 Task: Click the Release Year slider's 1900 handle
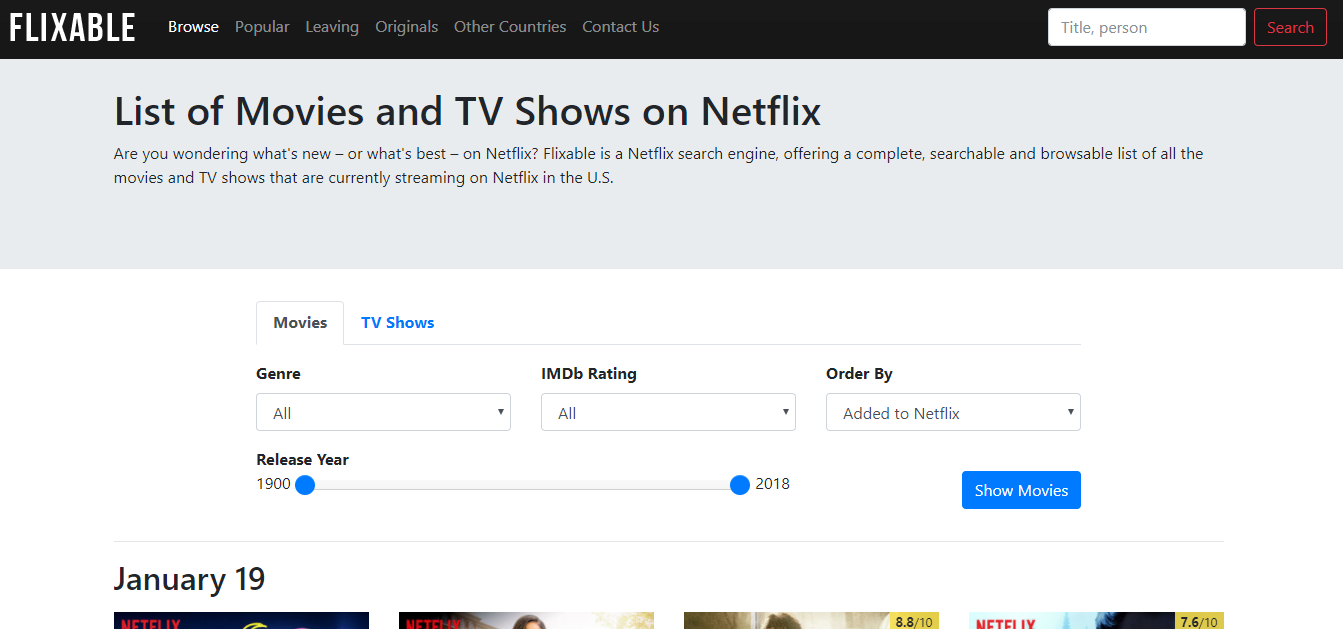pos(305,485)
